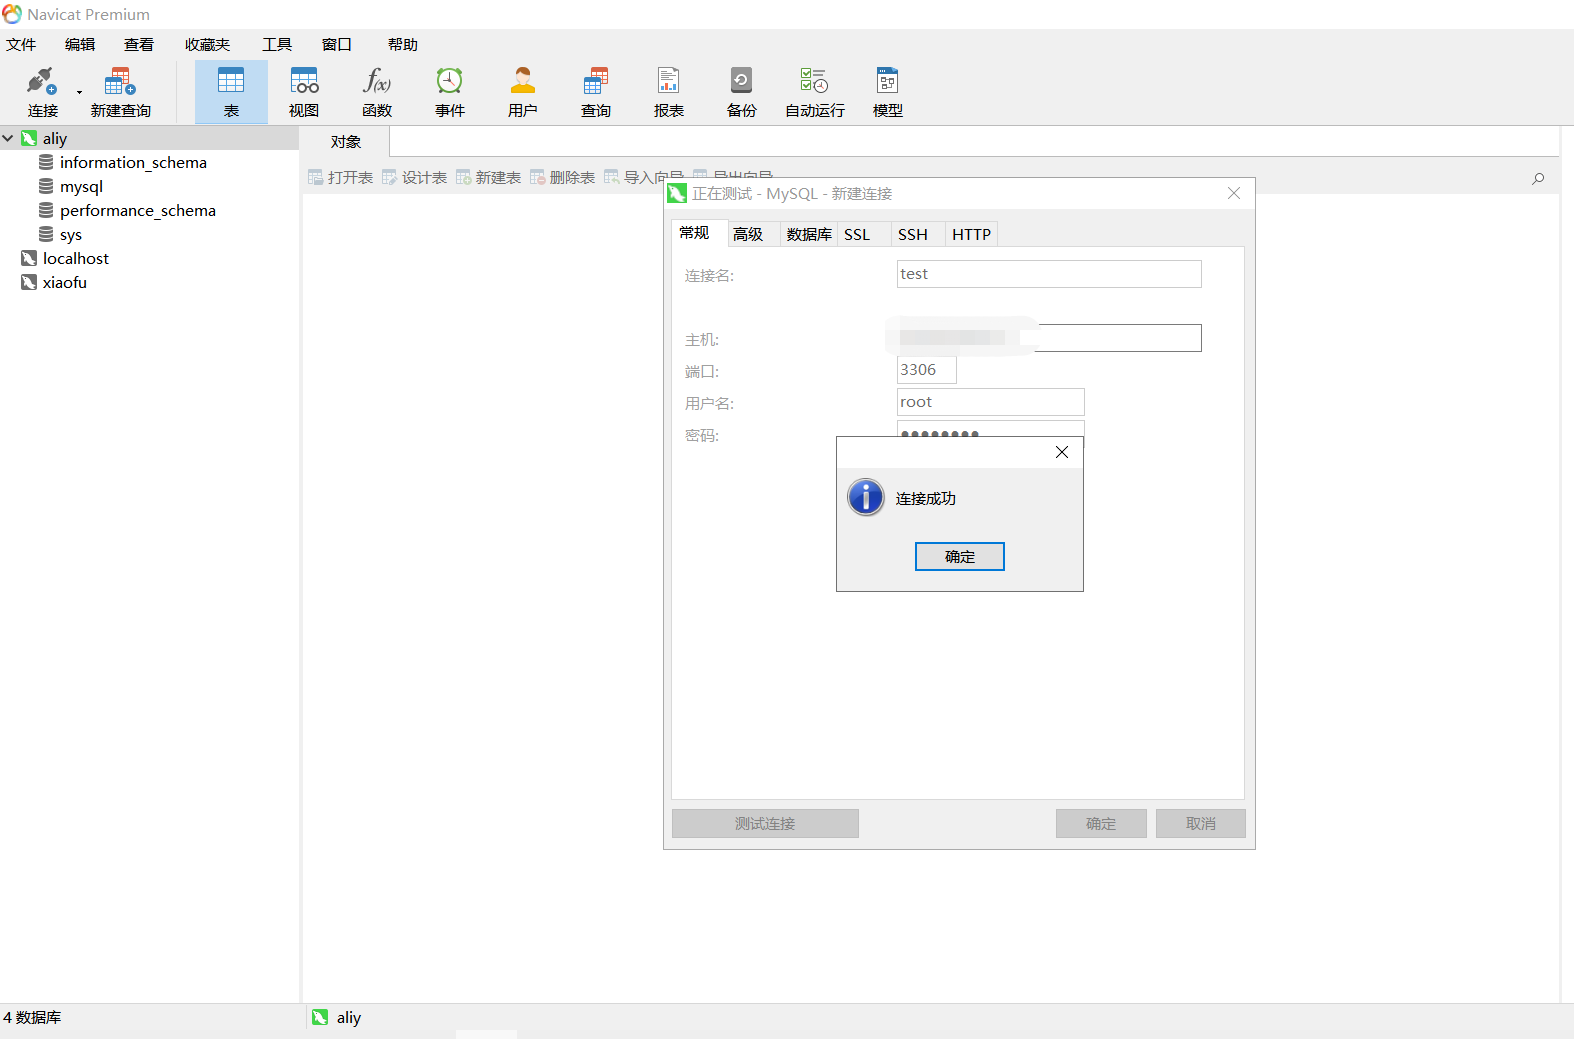Select performance_schema database in tree

138,210
